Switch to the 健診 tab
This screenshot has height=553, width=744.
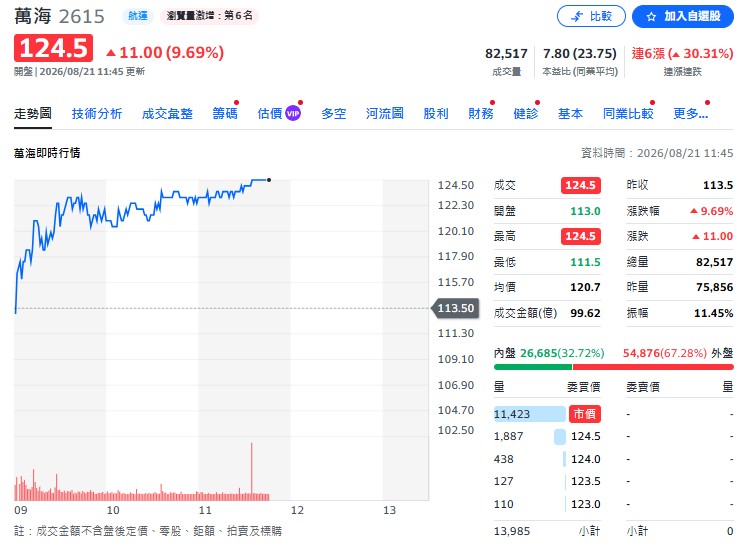[526, 113]
